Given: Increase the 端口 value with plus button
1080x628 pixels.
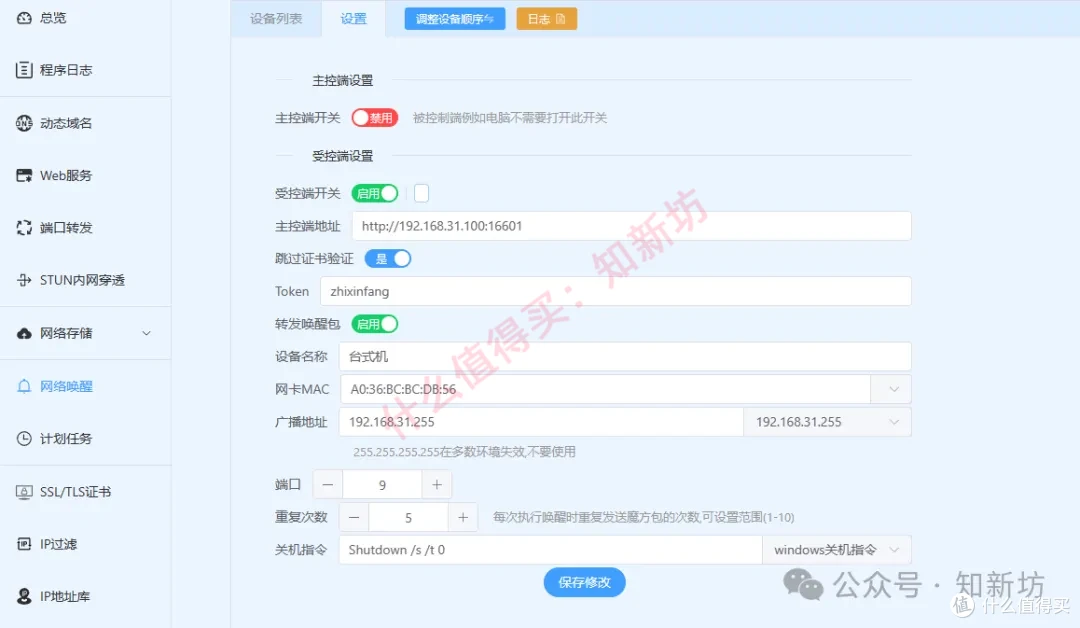Looking at the screenshot, I should click(x=437, y=485).
